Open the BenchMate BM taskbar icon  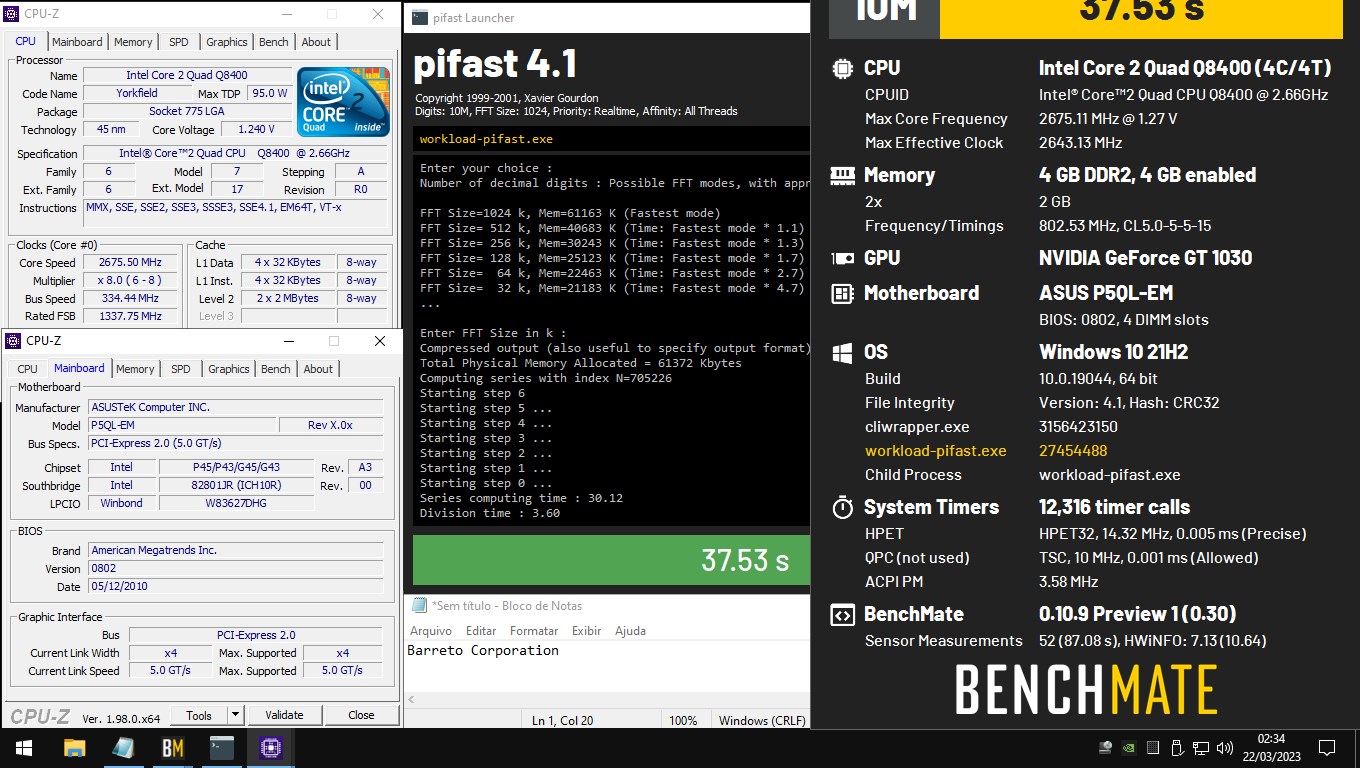coord(172,747)
